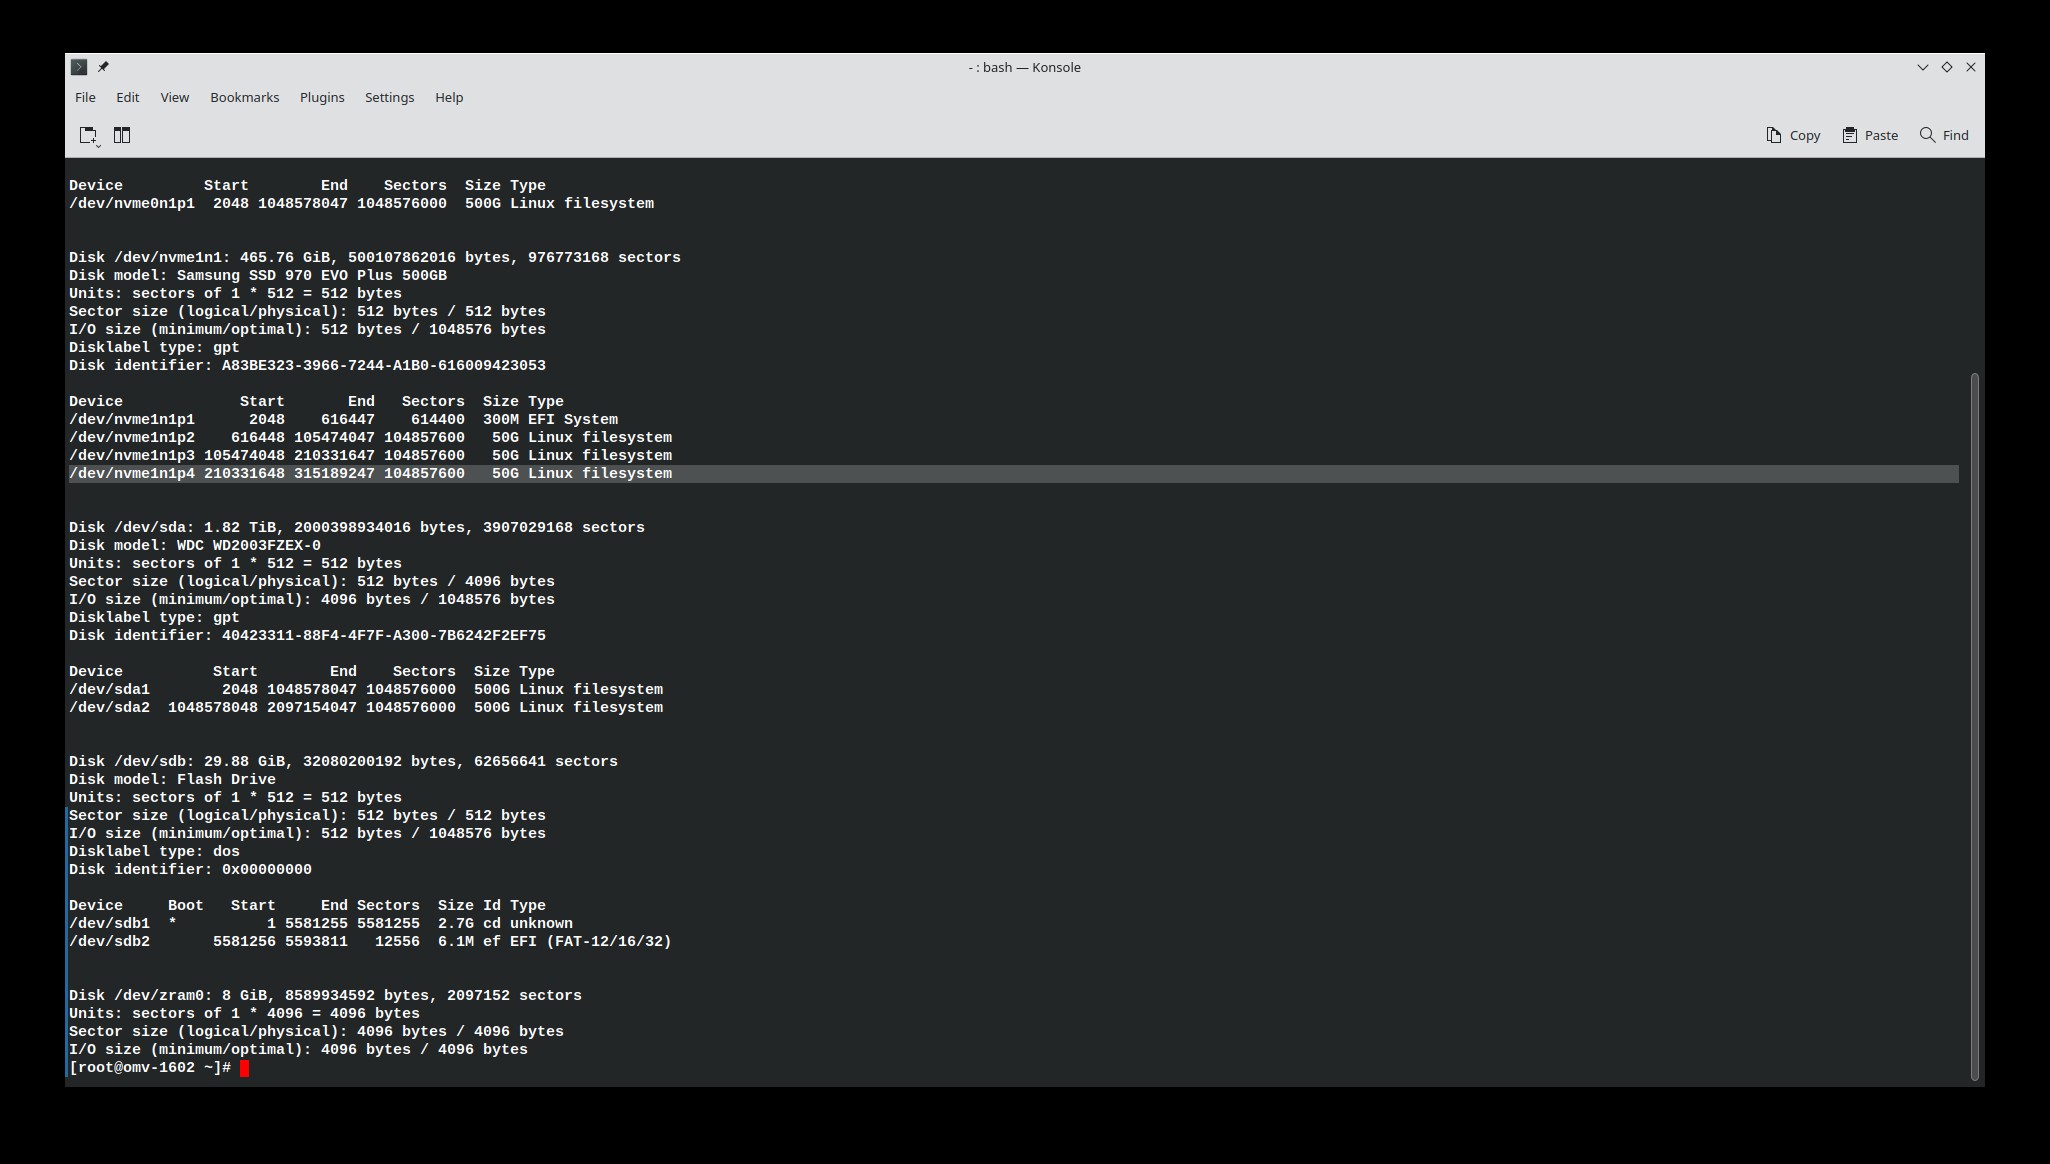
Task: Click the terminal vertical scrollbar handle
Action: tap(1974, 725)
